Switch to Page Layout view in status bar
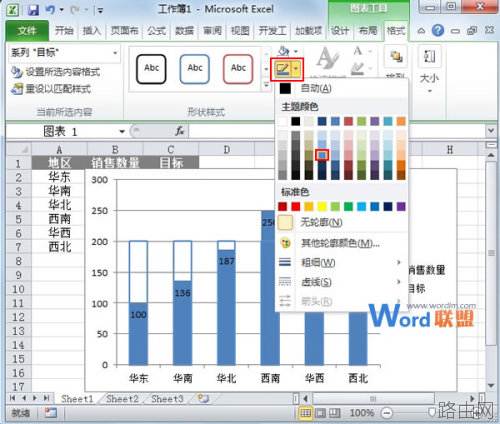This screenshot has width=500, height=424. [320, 413]
